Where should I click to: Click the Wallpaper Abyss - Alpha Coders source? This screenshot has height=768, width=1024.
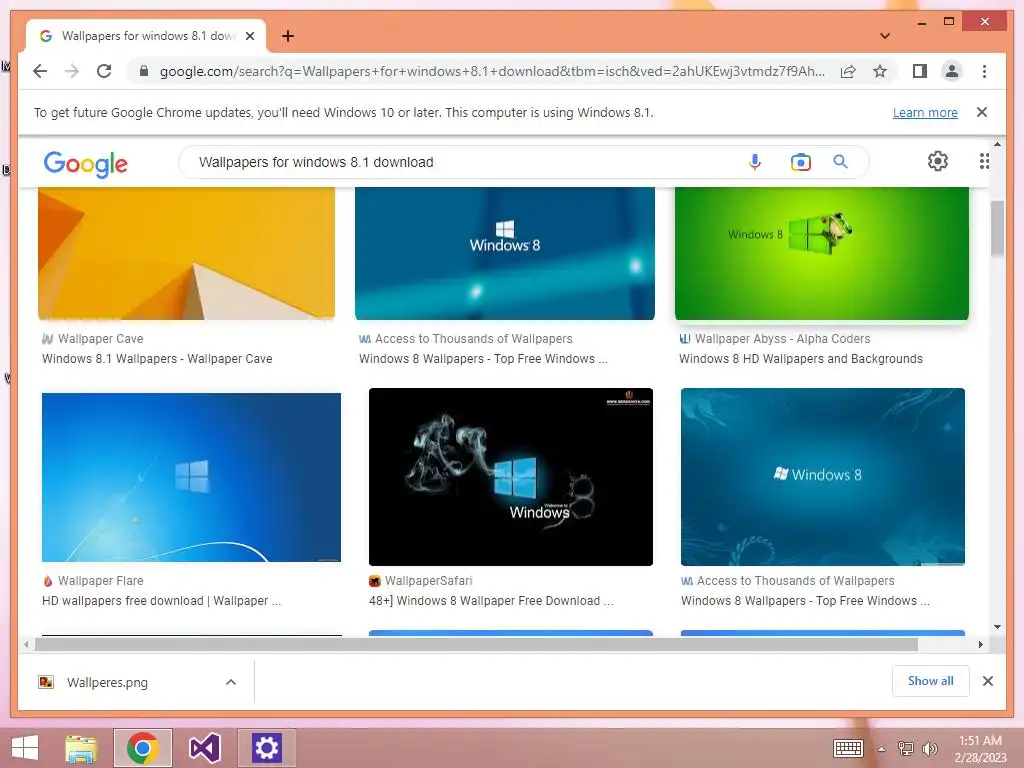click(782, 338)
